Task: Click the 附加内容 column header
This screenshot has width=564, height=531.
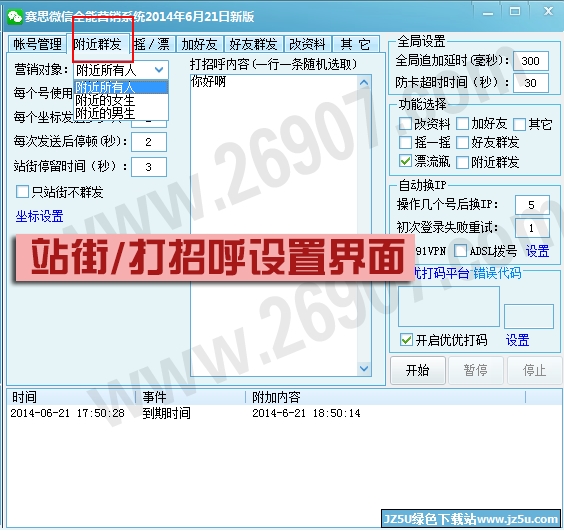Action: 386,398
